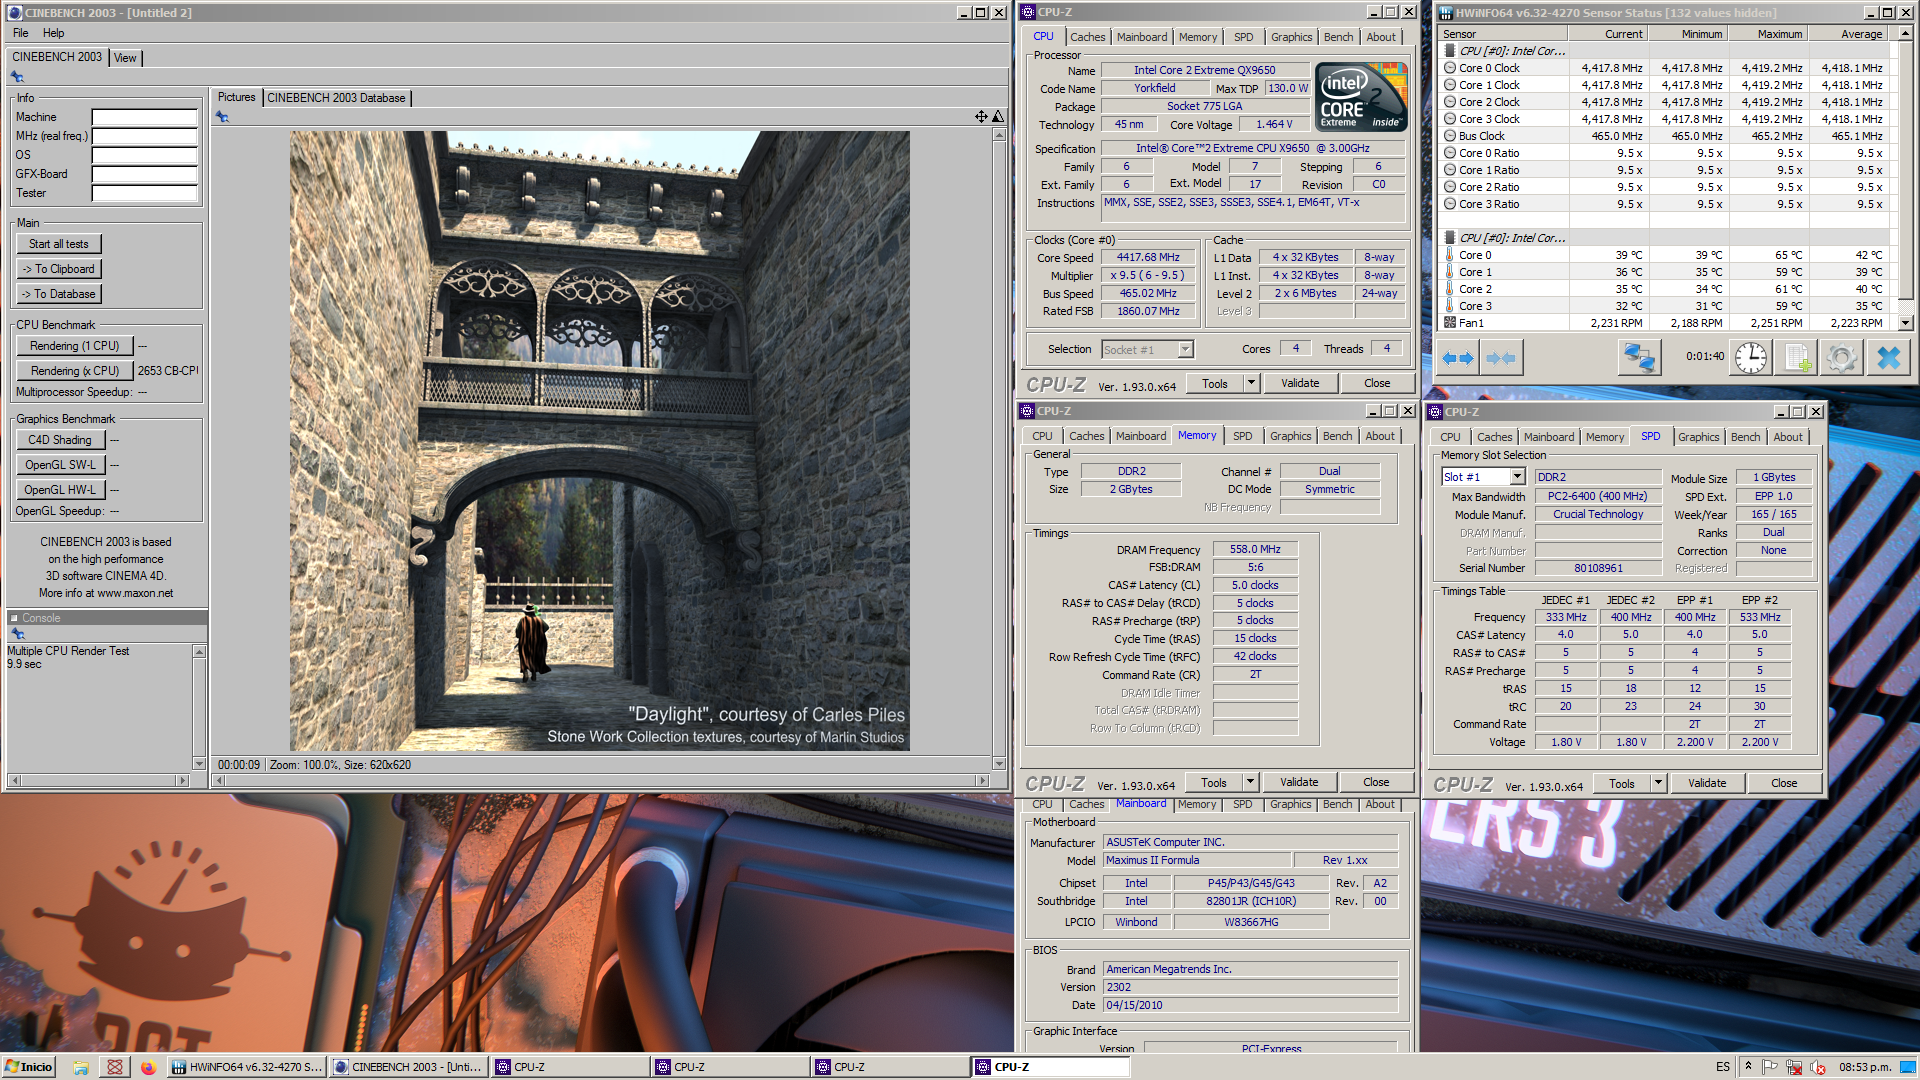1920x1080 pixels.
Task: Run Rendering (x CPU) benchmark
Action: pos(75,371)
